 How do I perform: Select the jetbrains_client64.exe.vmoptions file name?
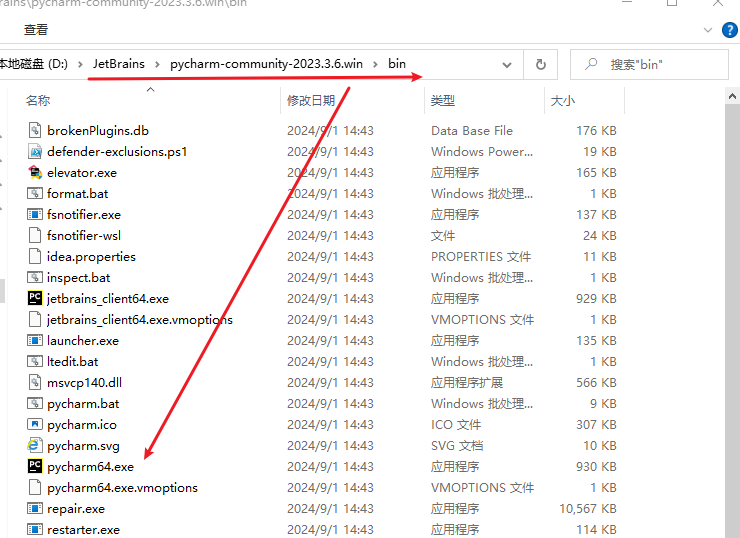coord(140,320)
